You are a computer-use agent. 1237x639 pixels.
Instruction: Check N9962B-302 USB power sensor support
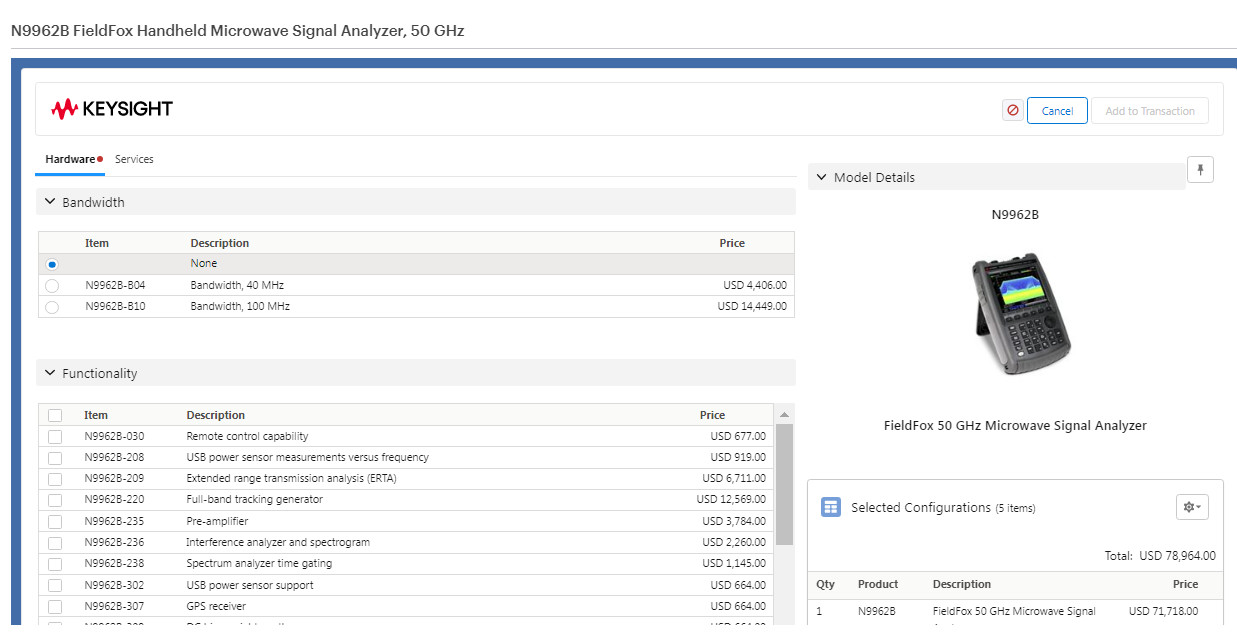55,586
